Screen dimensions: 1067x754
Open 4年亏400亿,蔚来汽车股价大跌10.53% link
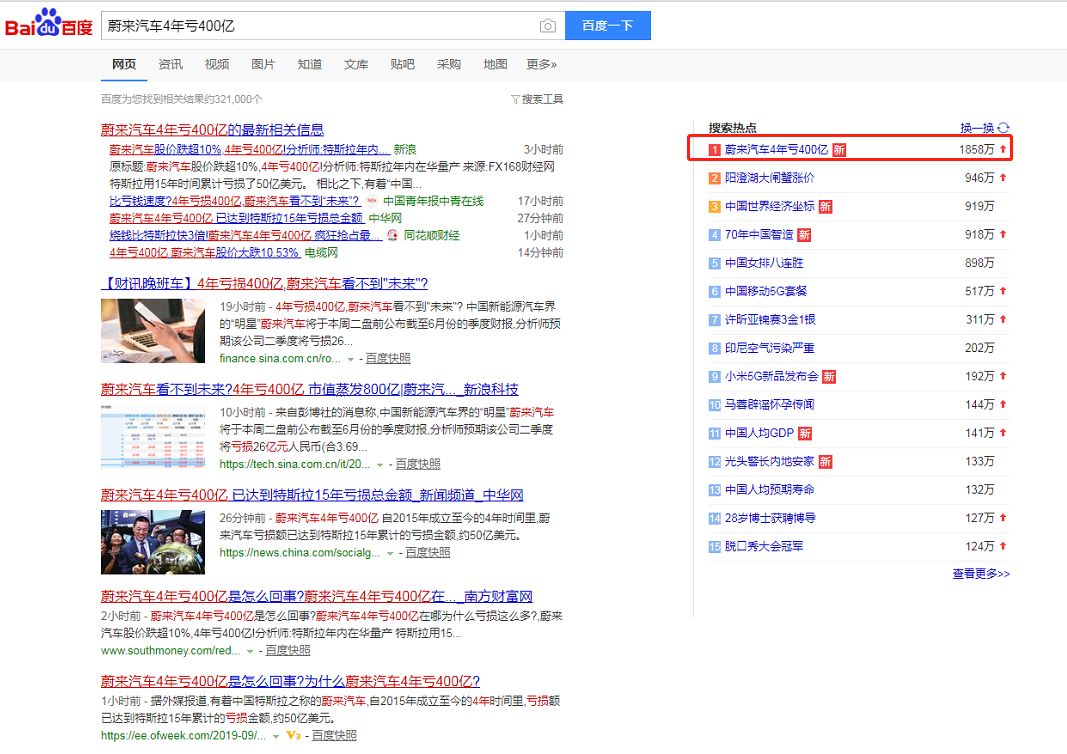click(x=204, y=252)
